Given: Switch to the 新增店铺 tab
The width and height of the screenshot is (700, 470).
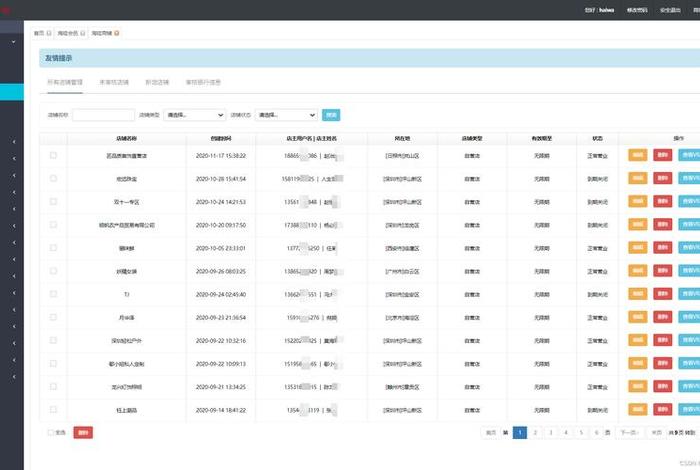Looking at the screenshot, I should 157,81.
